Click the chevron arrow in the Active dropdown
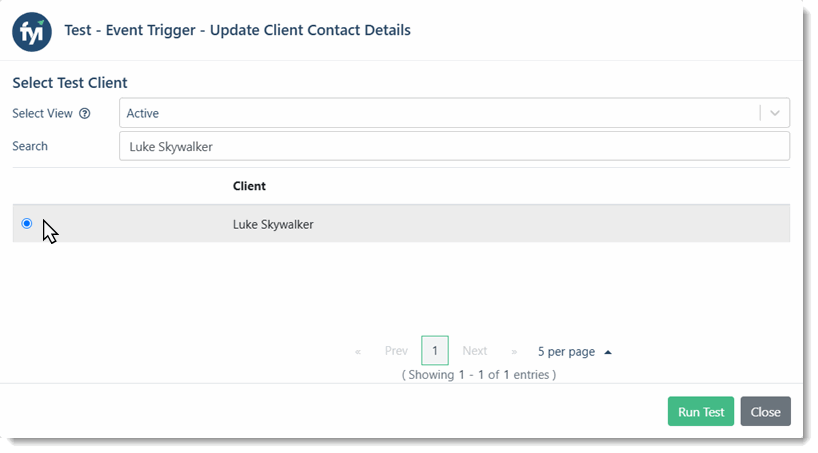Screen dimensions: 818x453 775,113
